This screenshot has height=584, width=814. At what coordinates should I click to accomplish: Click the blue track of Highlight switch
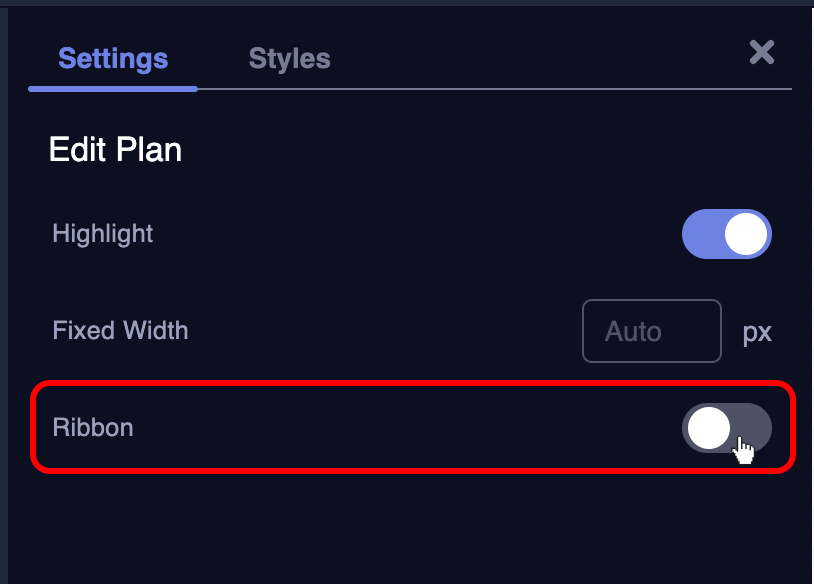pyautogui.click(x=701, y=234)
